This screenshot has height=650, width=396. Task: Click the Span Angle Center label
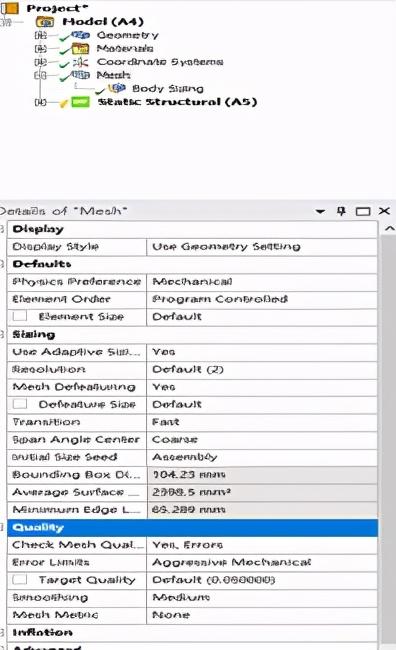pos(76,439)
